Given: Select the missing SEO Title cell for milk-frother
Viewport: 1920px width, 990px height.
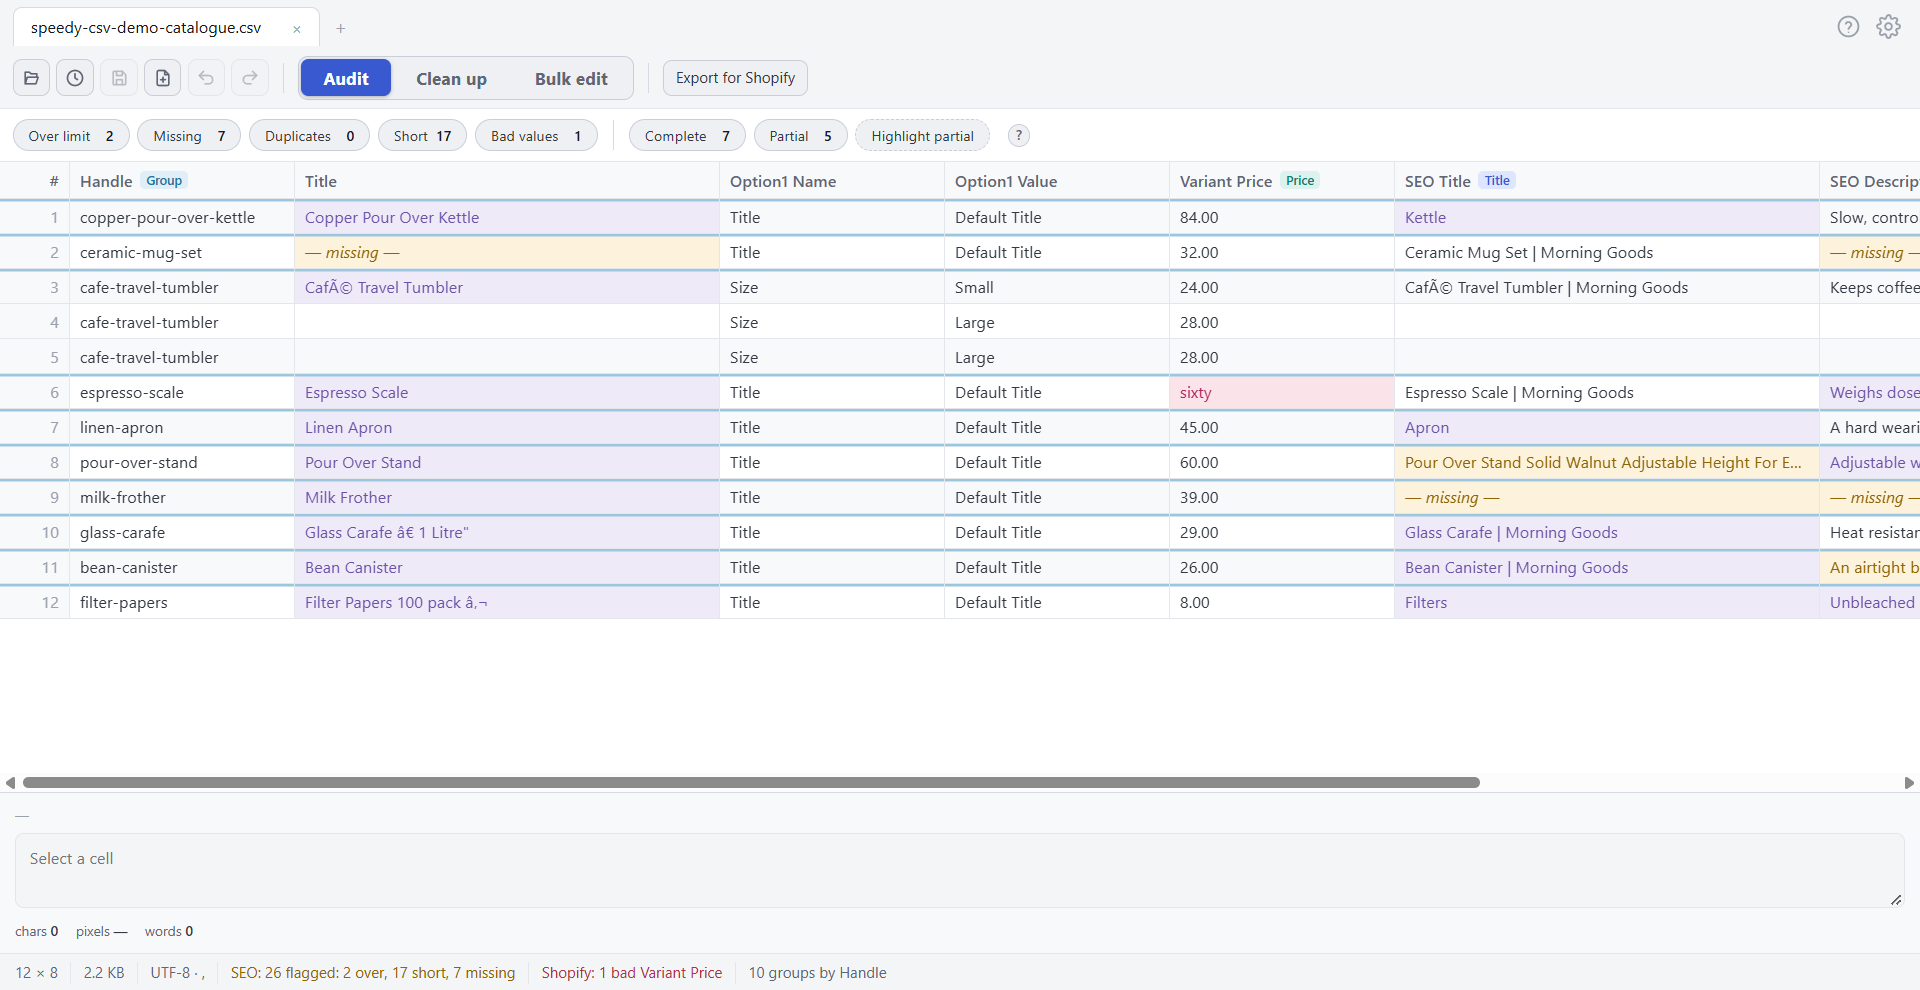Looking at the screenshot, I should coord(1607,498).
